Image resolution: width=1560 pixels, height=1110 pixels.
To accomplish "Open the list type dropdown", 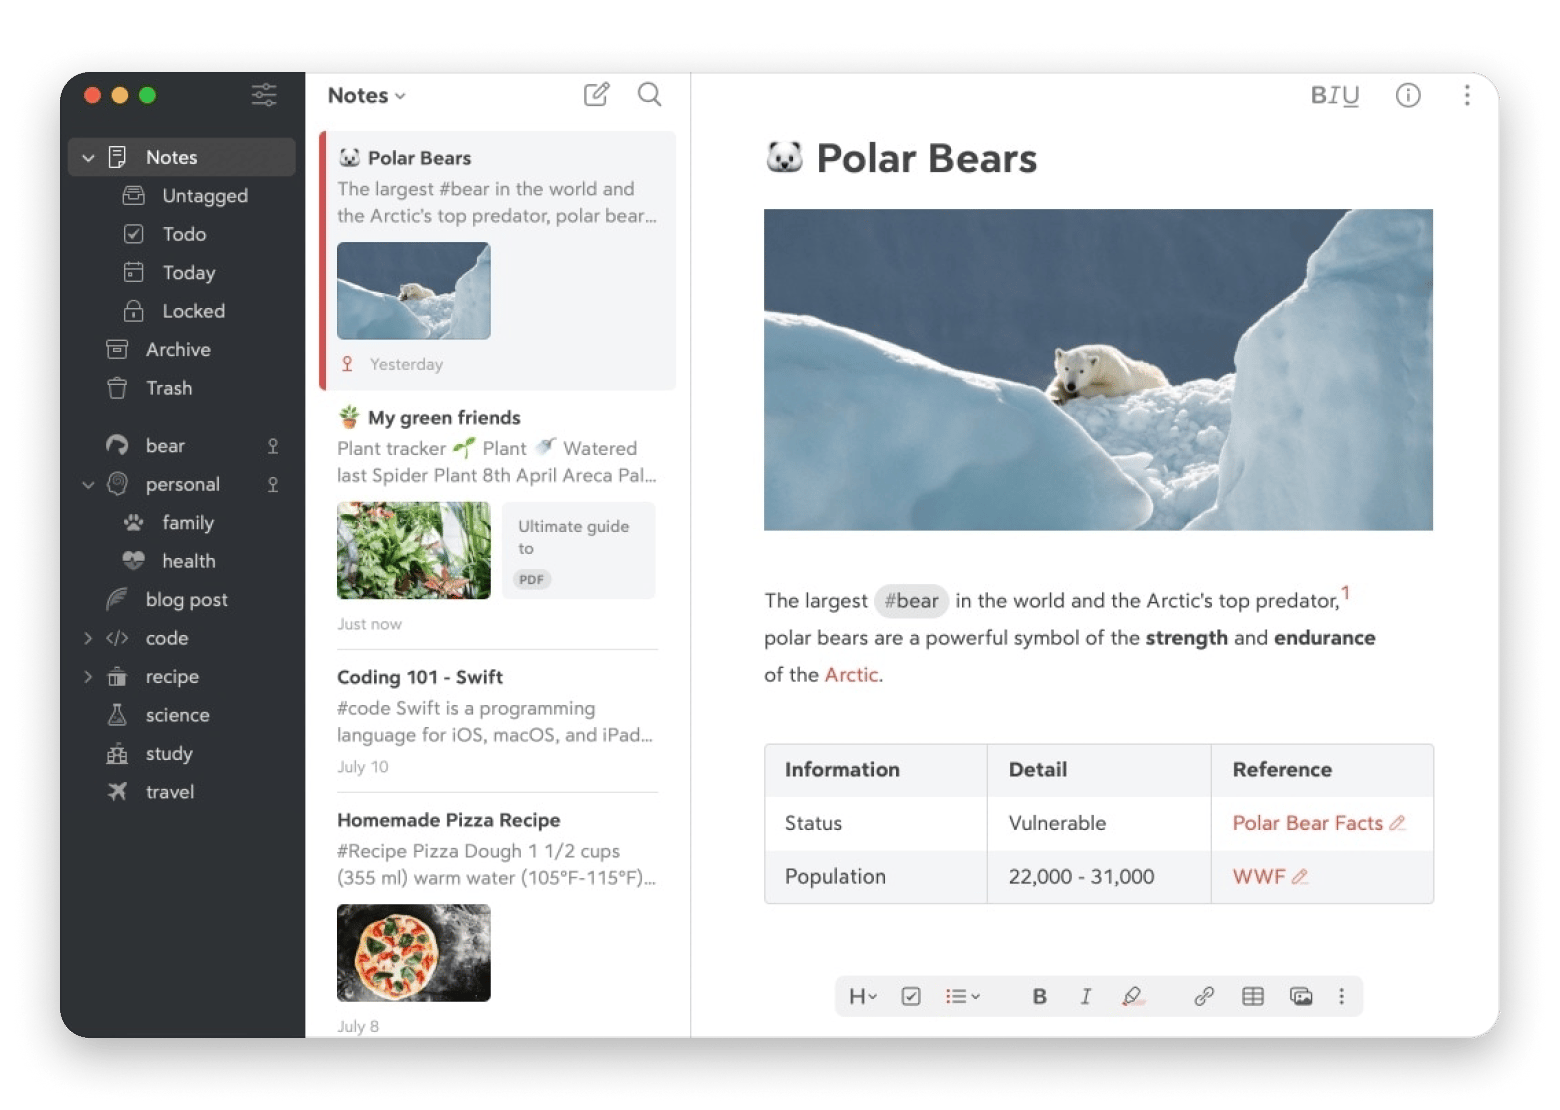I will pyautogui.click(x=962, y=996).
